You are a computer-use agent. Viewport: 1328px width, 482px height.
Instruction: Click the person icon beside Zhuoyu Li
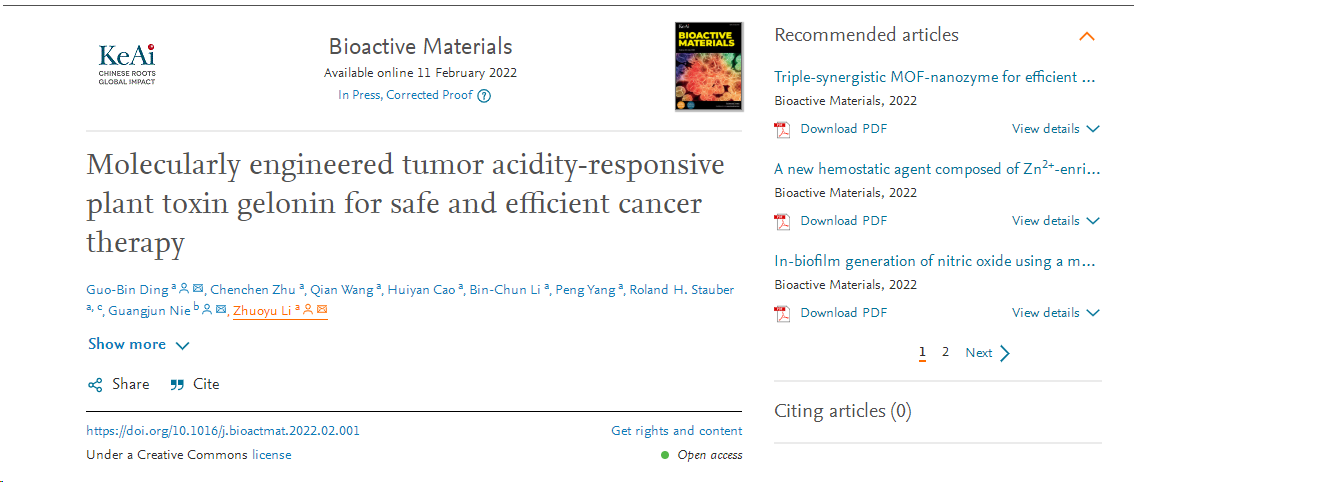tap(308, 311)
